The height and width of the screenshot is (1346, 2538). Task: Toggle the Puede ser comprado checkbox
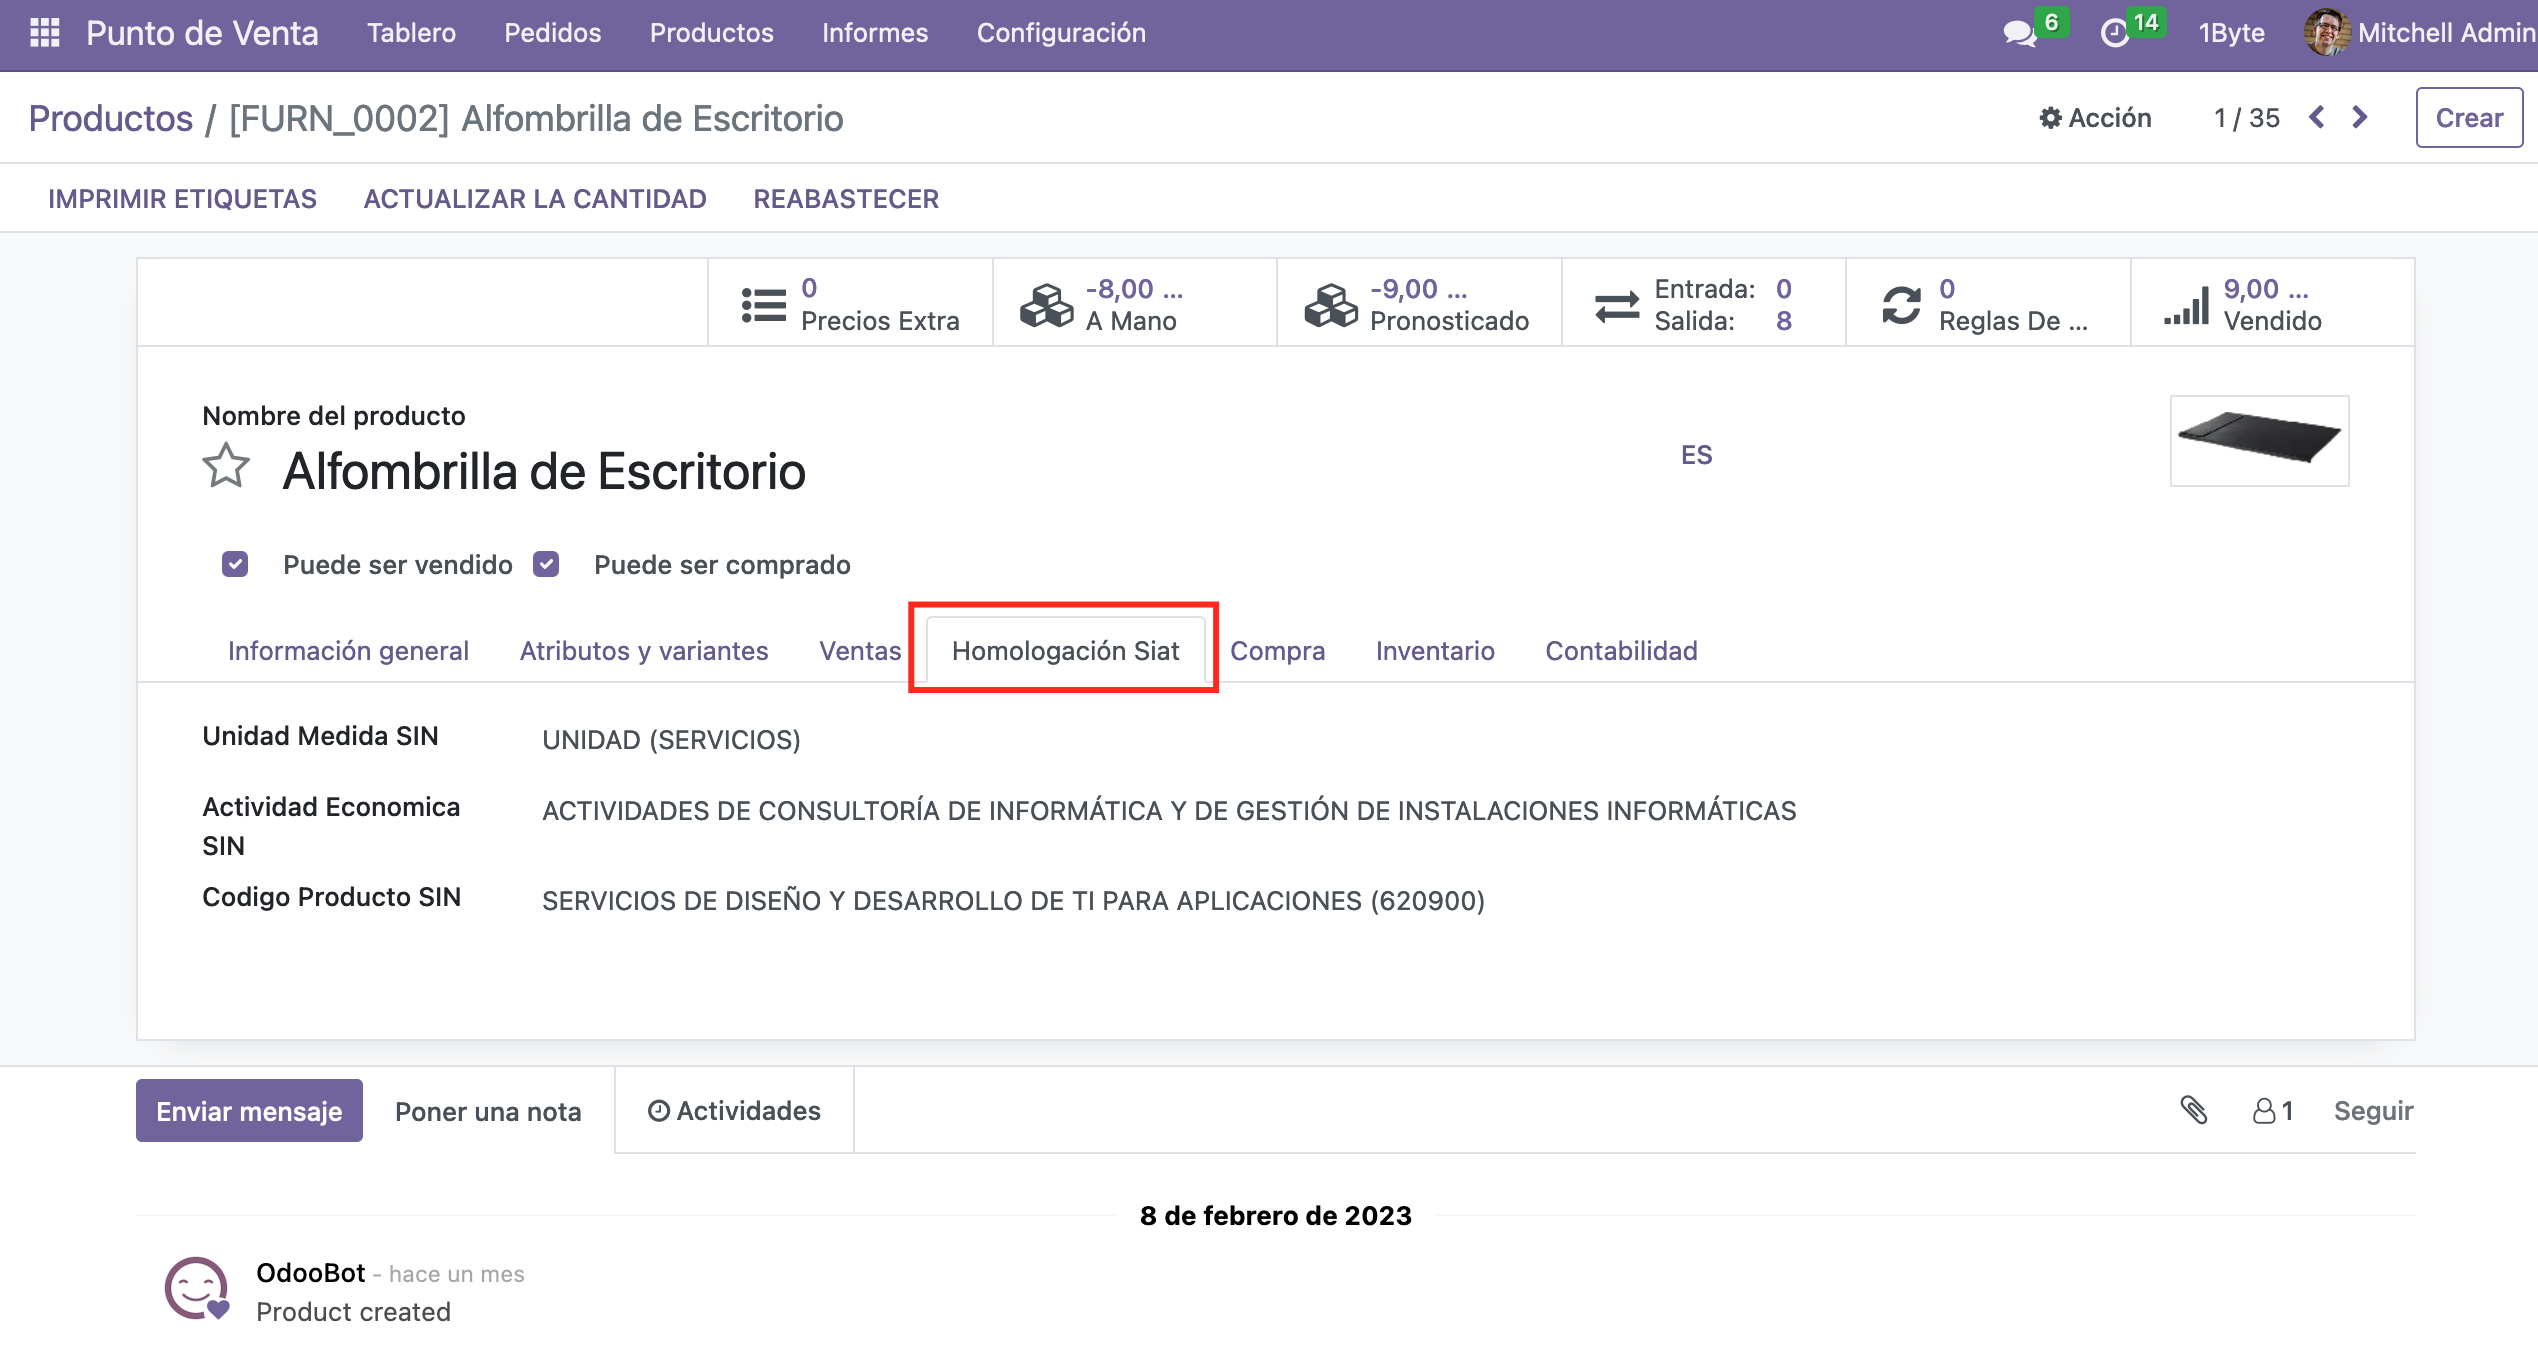point(546,564)
